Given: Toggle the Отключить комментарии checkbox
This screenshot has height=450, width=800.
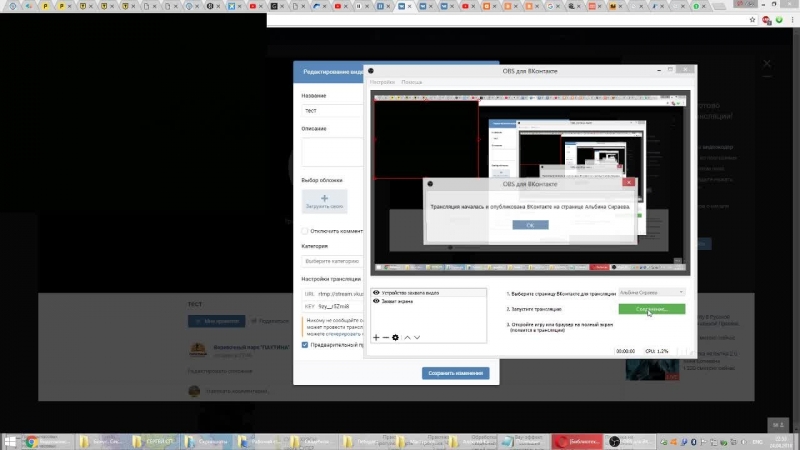Looking at the screenshot, I should pyautogui.click(x=305, y=231).
